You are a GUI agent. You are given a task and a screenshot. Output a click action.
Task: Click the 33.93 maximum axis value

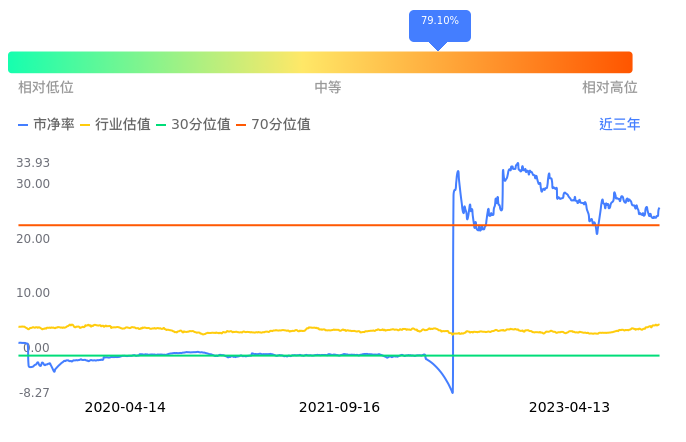34,163
